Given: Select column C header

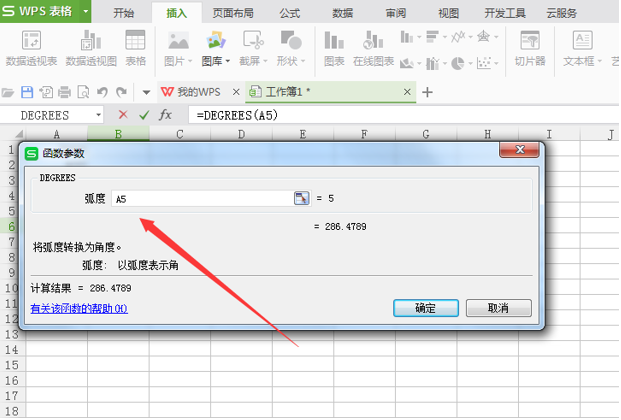Looking at the screenshot, I should pos(180,134).
